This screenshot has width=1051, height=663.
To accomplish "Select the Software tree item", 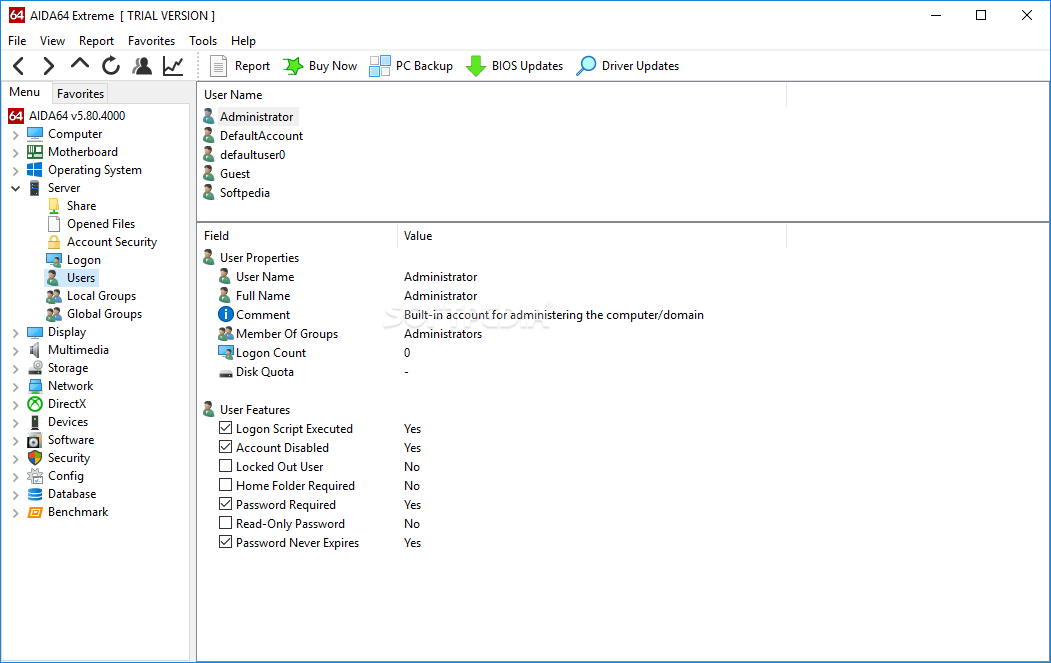I will point(71,440).
